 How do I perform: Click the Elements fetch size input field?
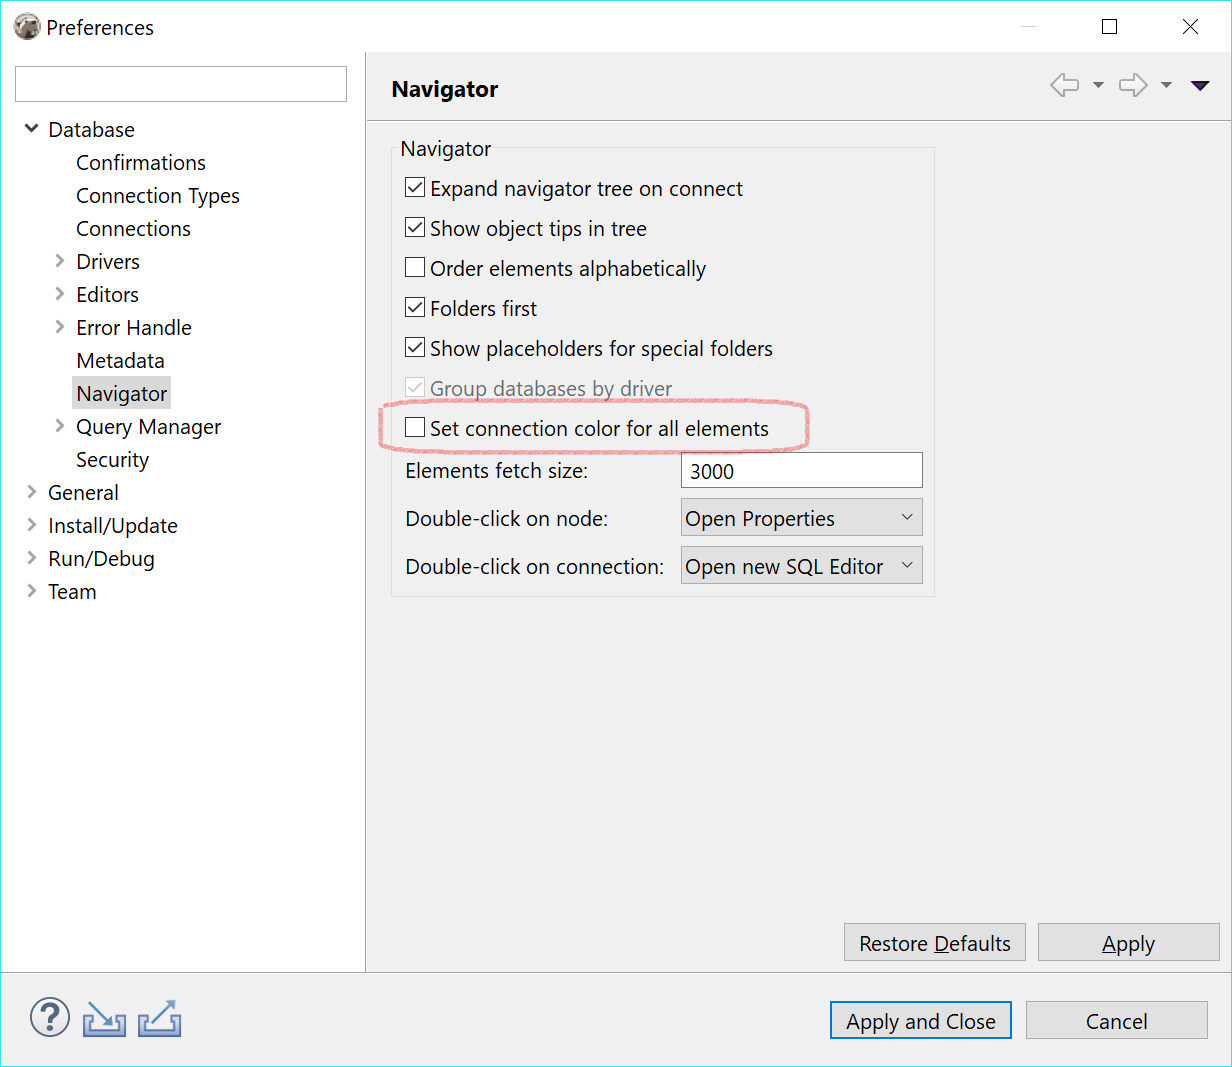pos(800,470)
